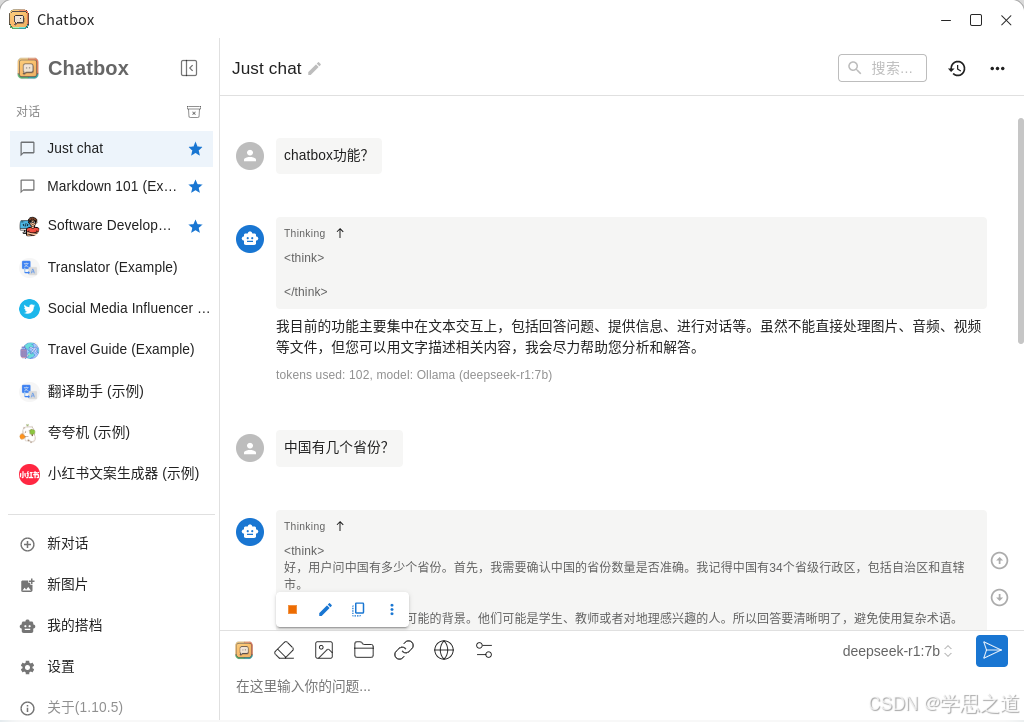
Task: Open the Just chat conversation
Action: pyautogui.click(x=111, y=149)
